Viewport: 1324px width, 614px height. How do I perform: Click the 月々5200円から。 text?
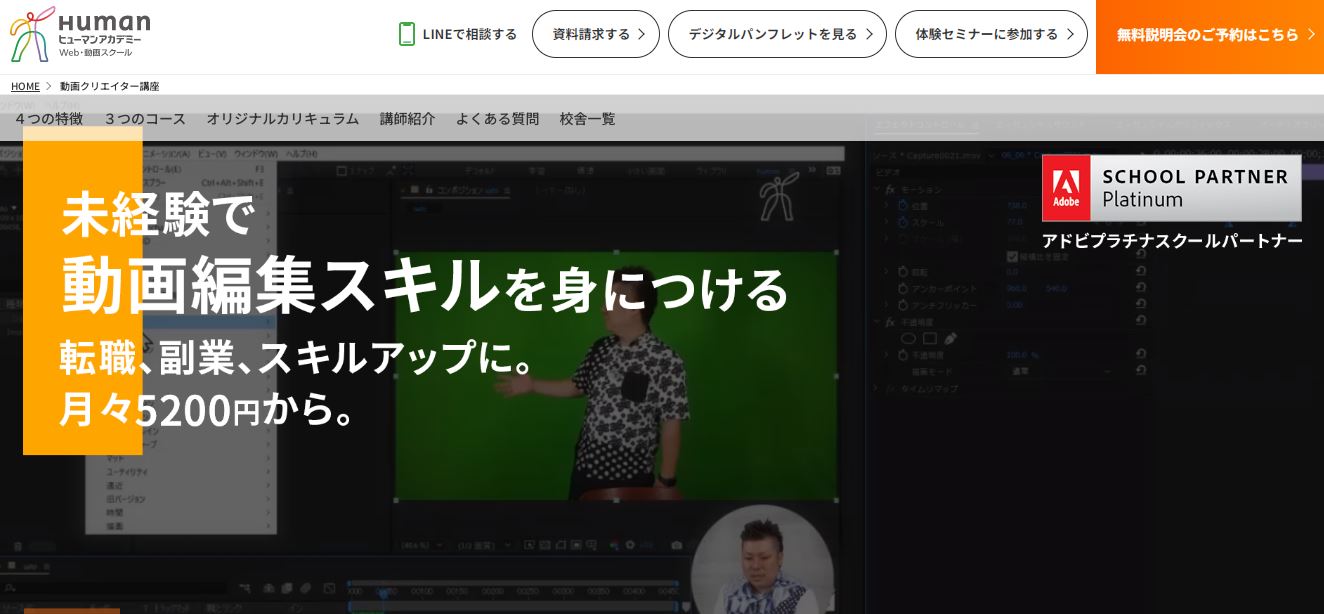207,408
